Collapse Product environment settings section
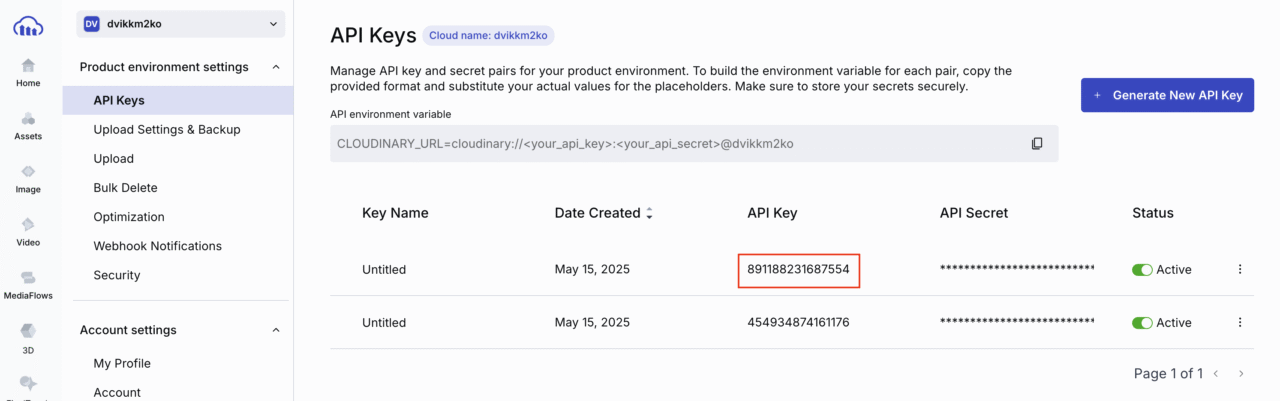 (x=275, y=67)
